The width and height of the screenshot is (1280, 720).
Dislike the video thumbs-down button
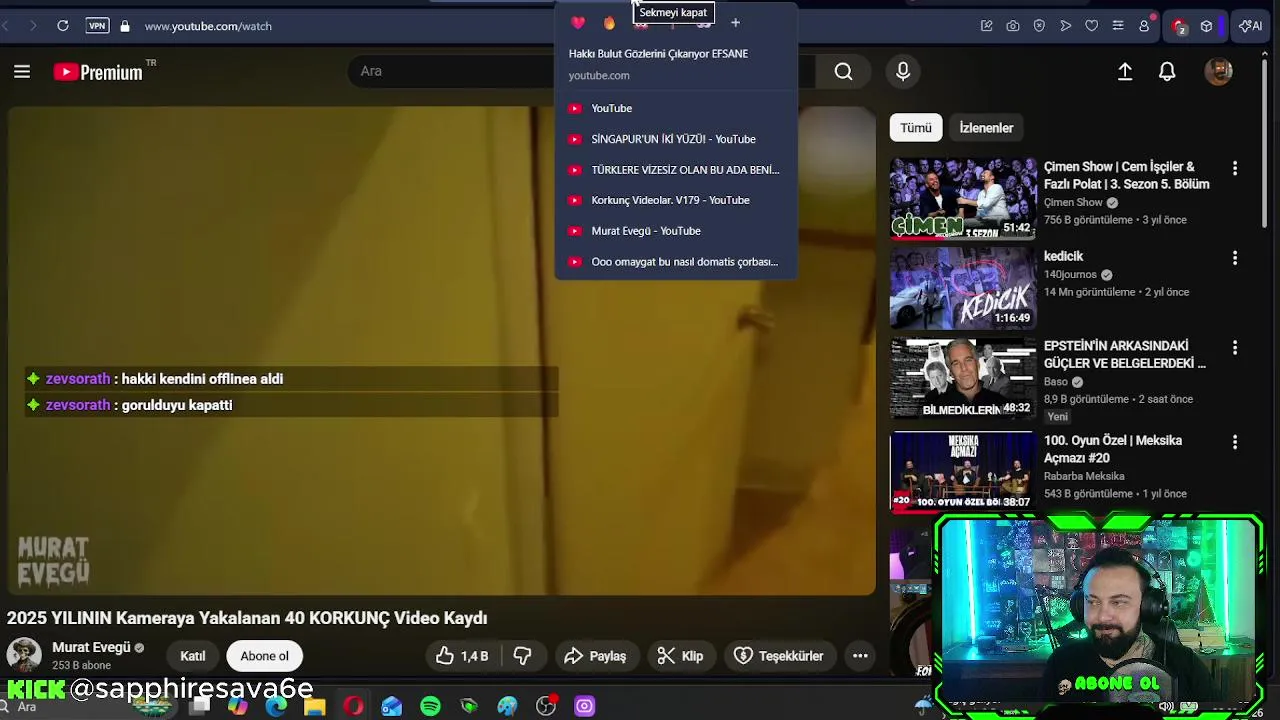tap(523, 656)
